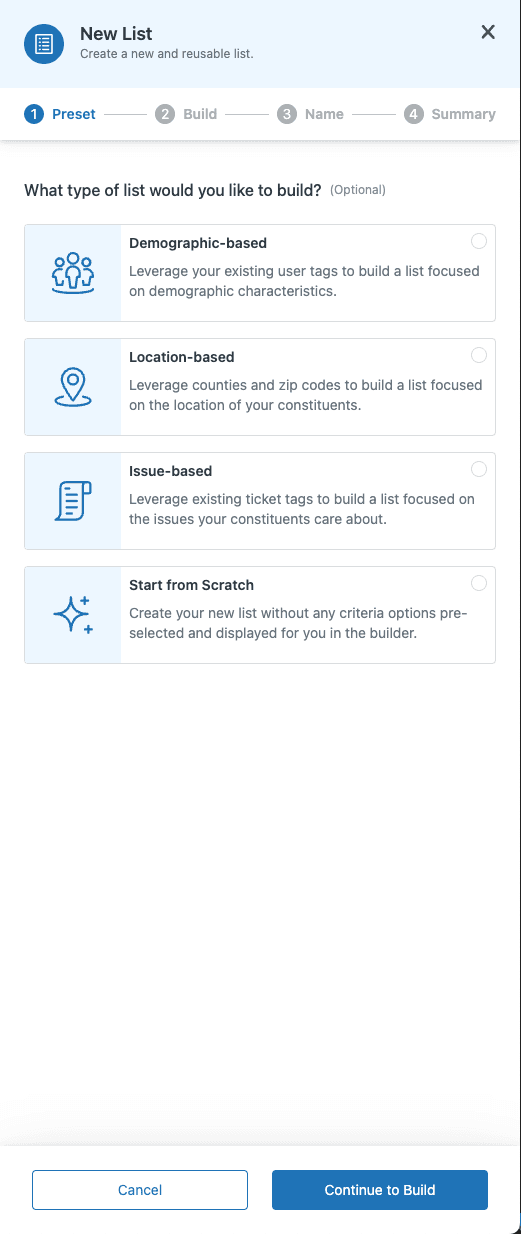
Task: Click the New List header icon
Action: pos(44,44)
